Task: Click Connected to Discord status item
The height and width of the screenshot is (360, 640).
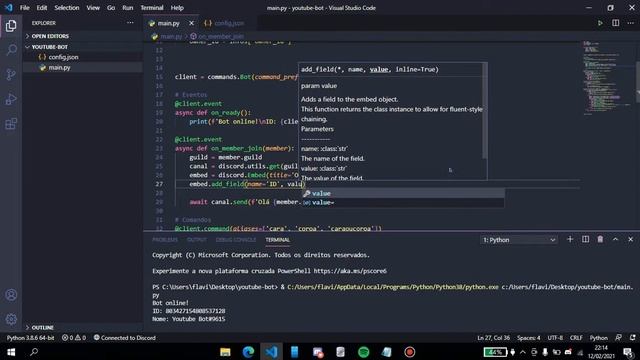Action: 125,338
